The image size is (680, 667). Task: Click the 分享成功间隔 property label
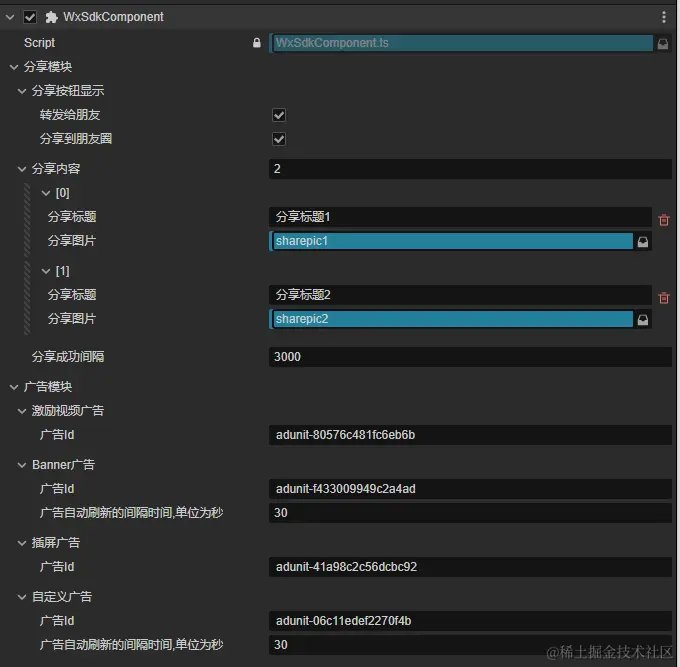[68, 357]
